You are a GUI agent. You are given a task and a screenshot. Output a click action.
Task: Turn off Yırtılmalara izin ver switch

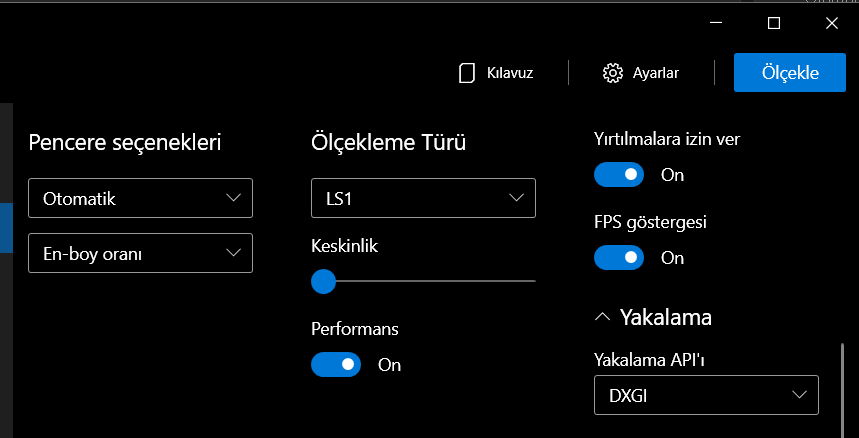619,175
